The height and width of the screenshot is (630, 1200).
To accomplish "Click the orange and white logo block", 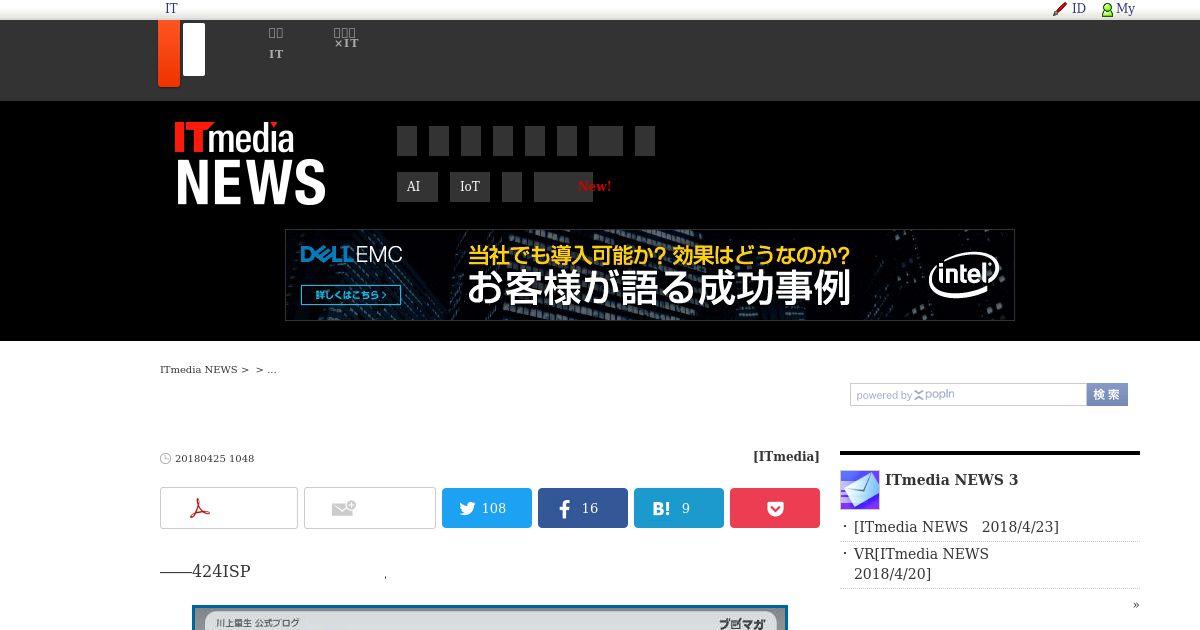I will coord(182,53).
